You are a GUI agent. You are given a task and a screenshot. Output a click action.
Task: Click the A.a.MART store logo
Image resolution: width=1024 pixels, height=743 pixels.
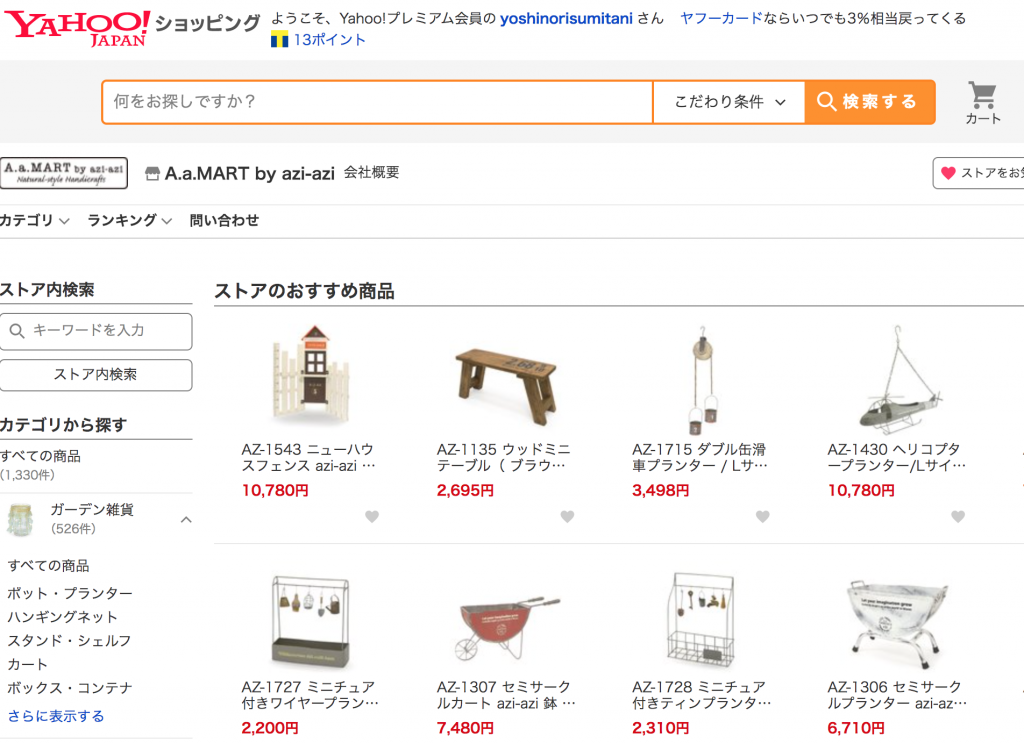64,173
